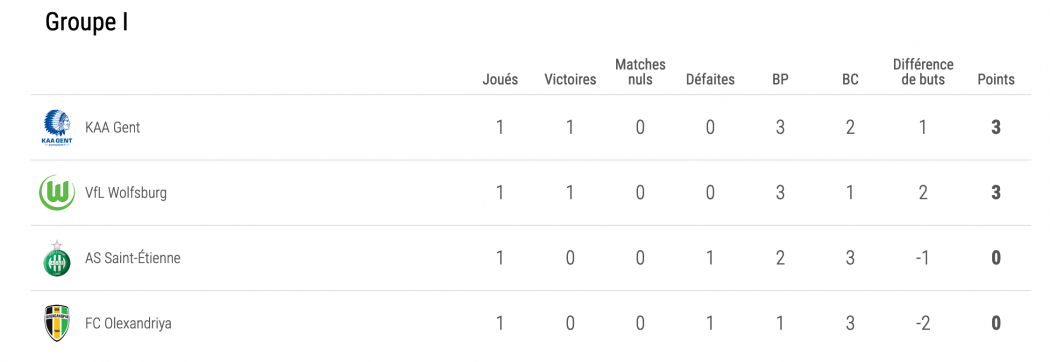Open the VfL Wolfsburg team link
The width and height of the screenshot is (1050, 362).
pyautogui.click(x=126, y=193)
